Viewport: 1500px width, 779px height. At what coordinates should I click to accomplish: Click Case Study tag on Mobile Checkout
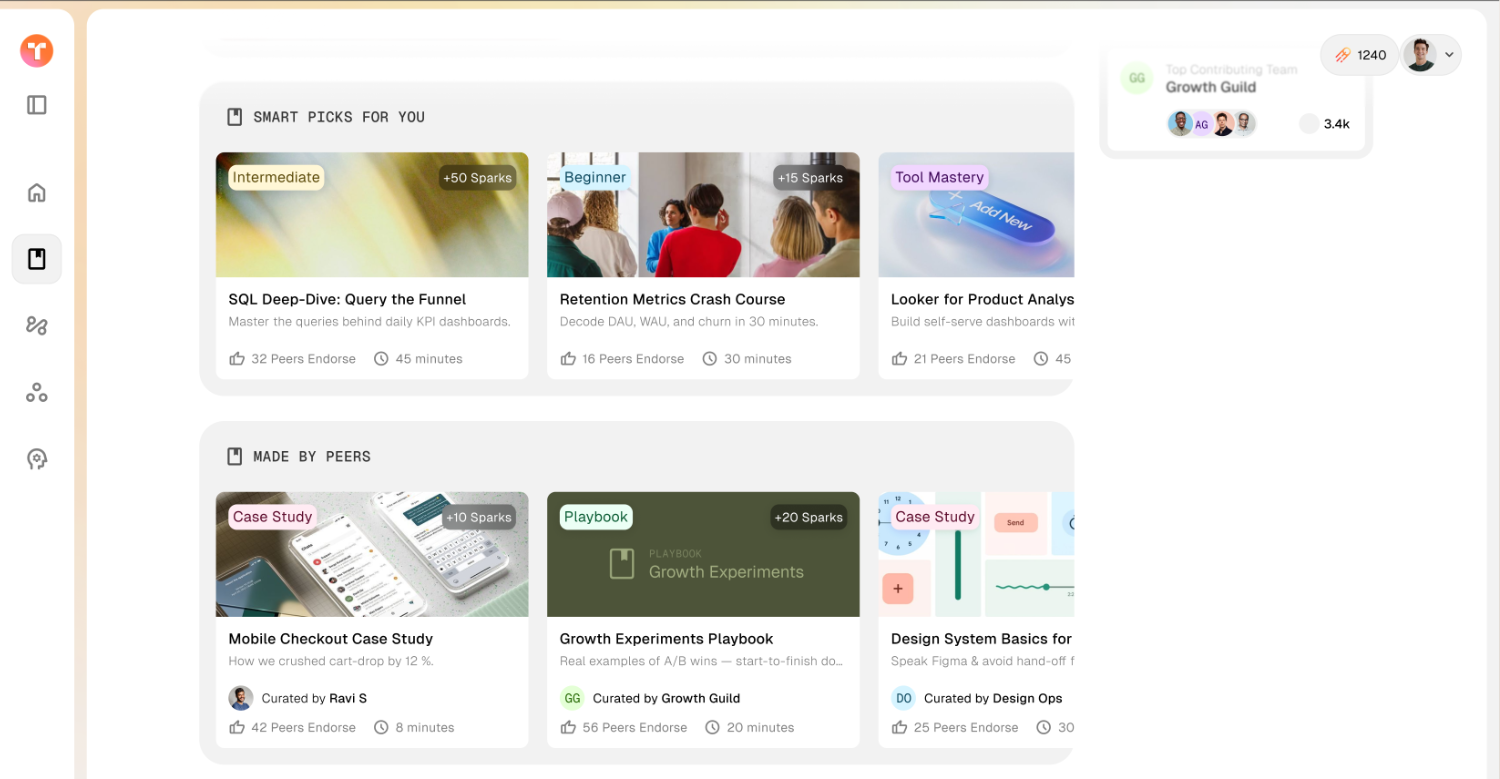pyautogui.click(x=273, y=517)
